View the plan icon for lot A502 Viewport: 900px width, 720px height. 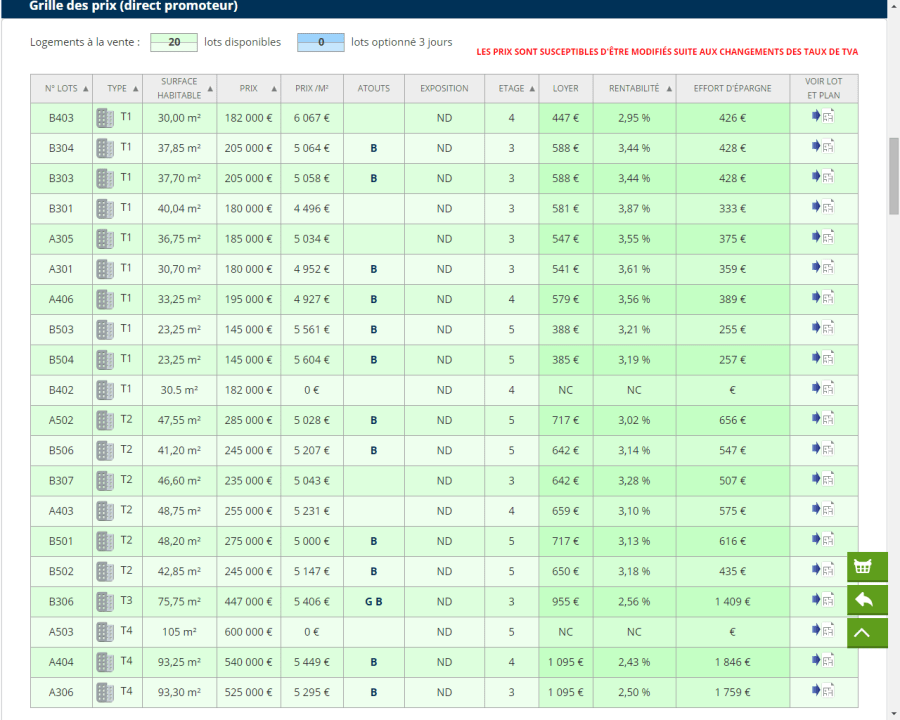click(x=822, y=420)
